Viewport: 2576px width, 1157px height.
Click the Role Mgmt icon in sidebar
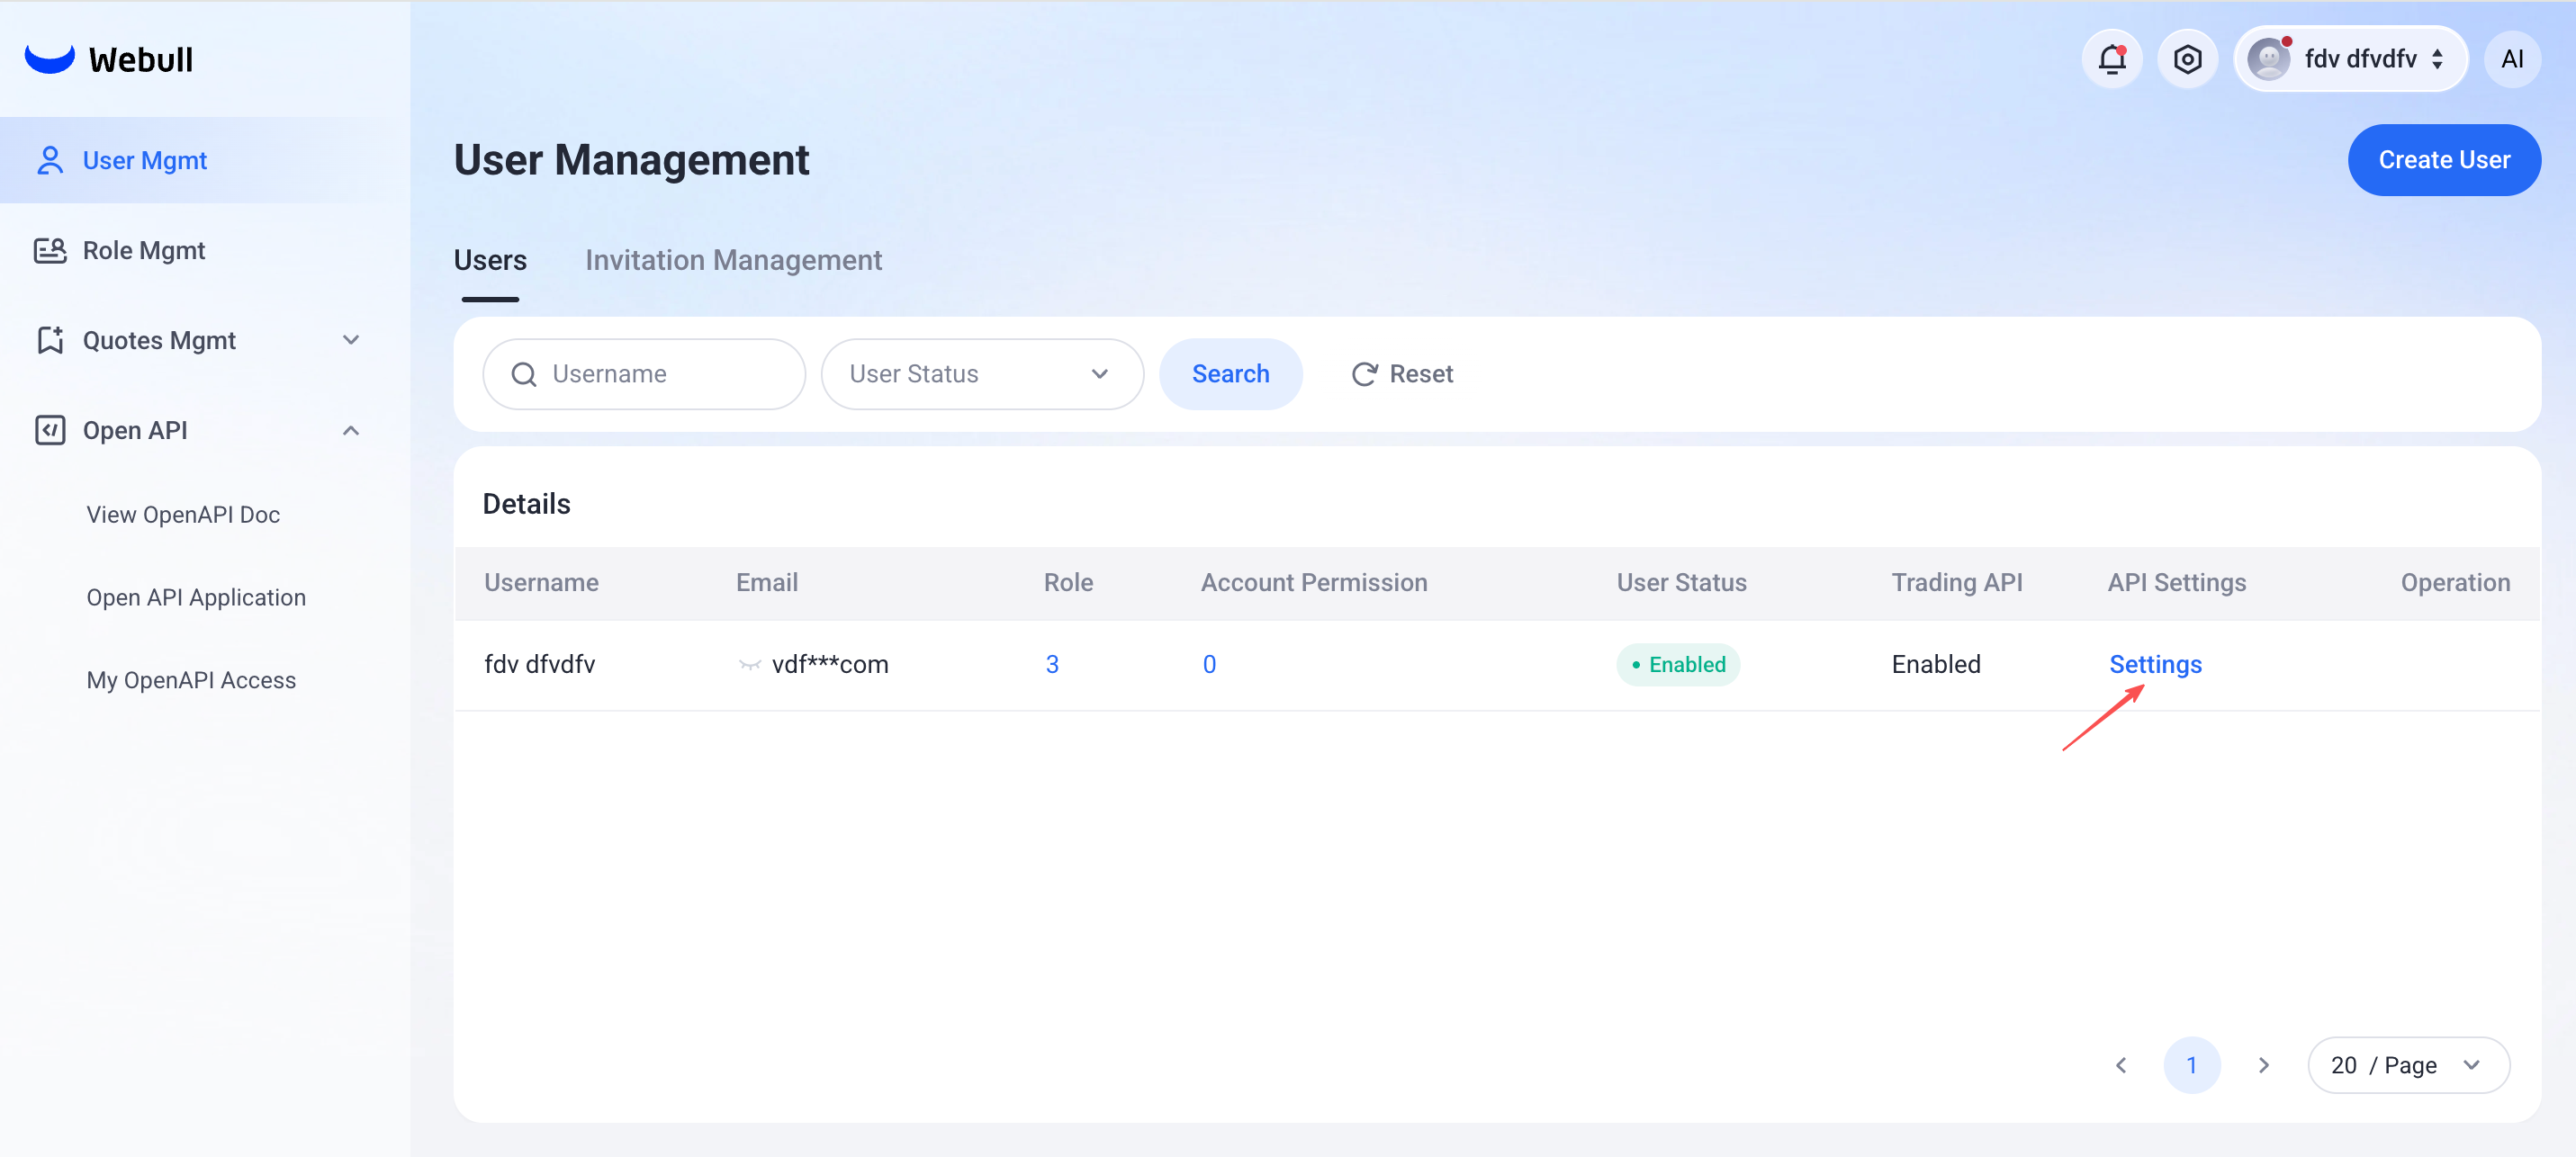pos(50,250)
